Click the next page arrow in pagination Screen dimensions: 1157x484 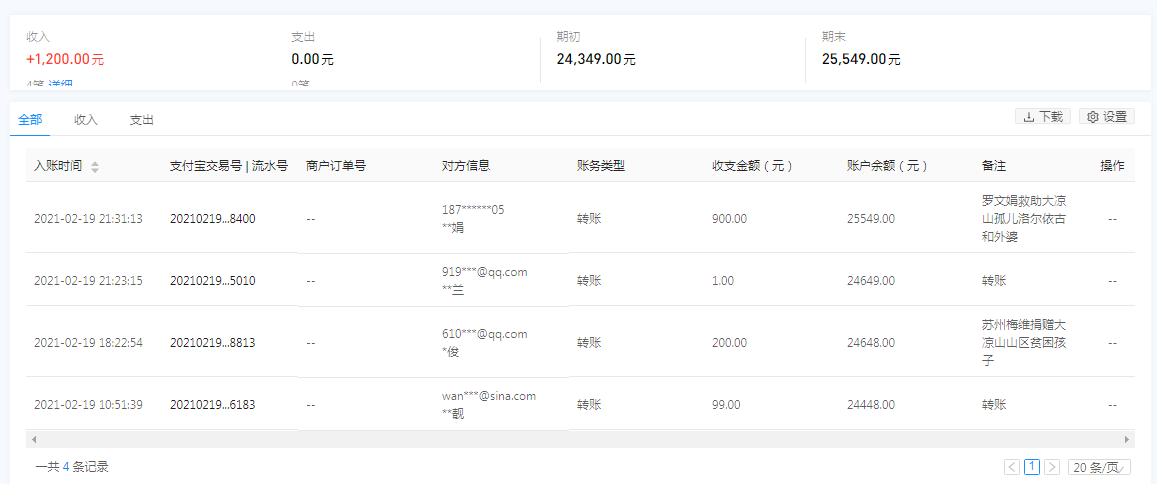click(1052, 467)
